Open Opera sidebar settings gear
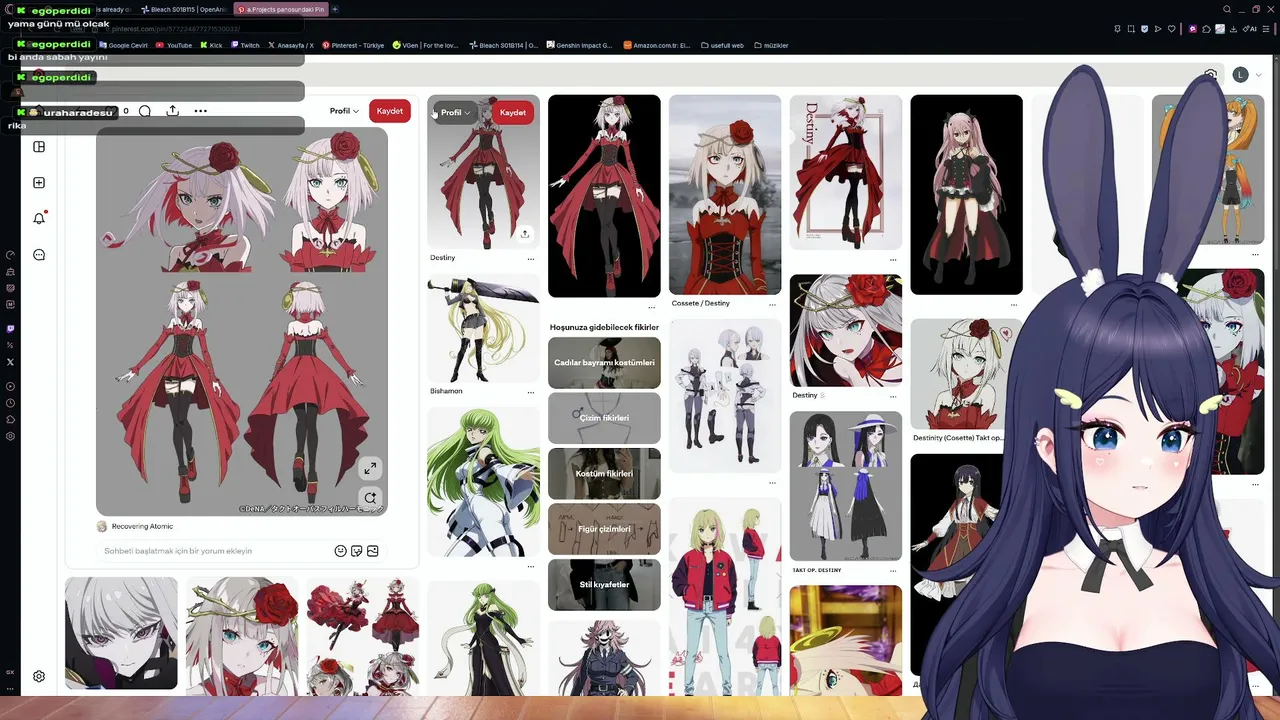 (x=10, y=436)
